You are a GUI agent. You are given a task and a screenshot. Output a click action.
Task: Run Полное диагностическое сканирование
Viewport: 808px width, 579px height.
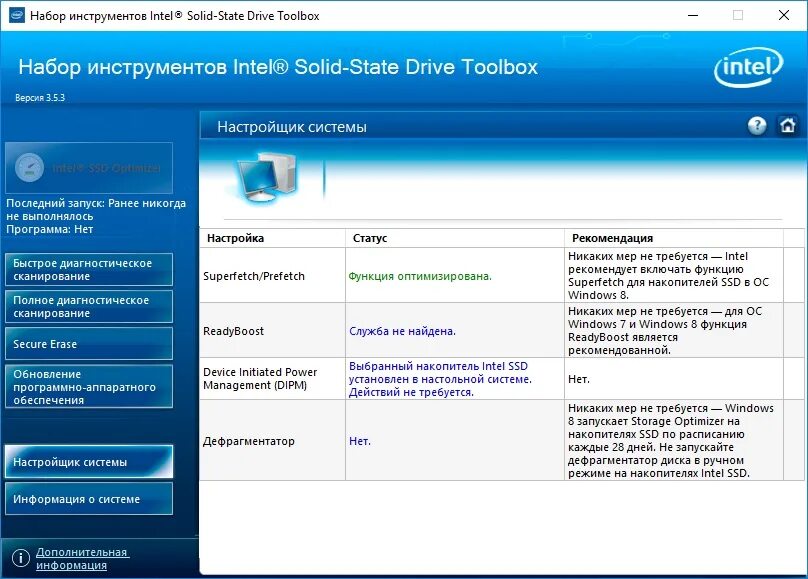click(89, 306)
